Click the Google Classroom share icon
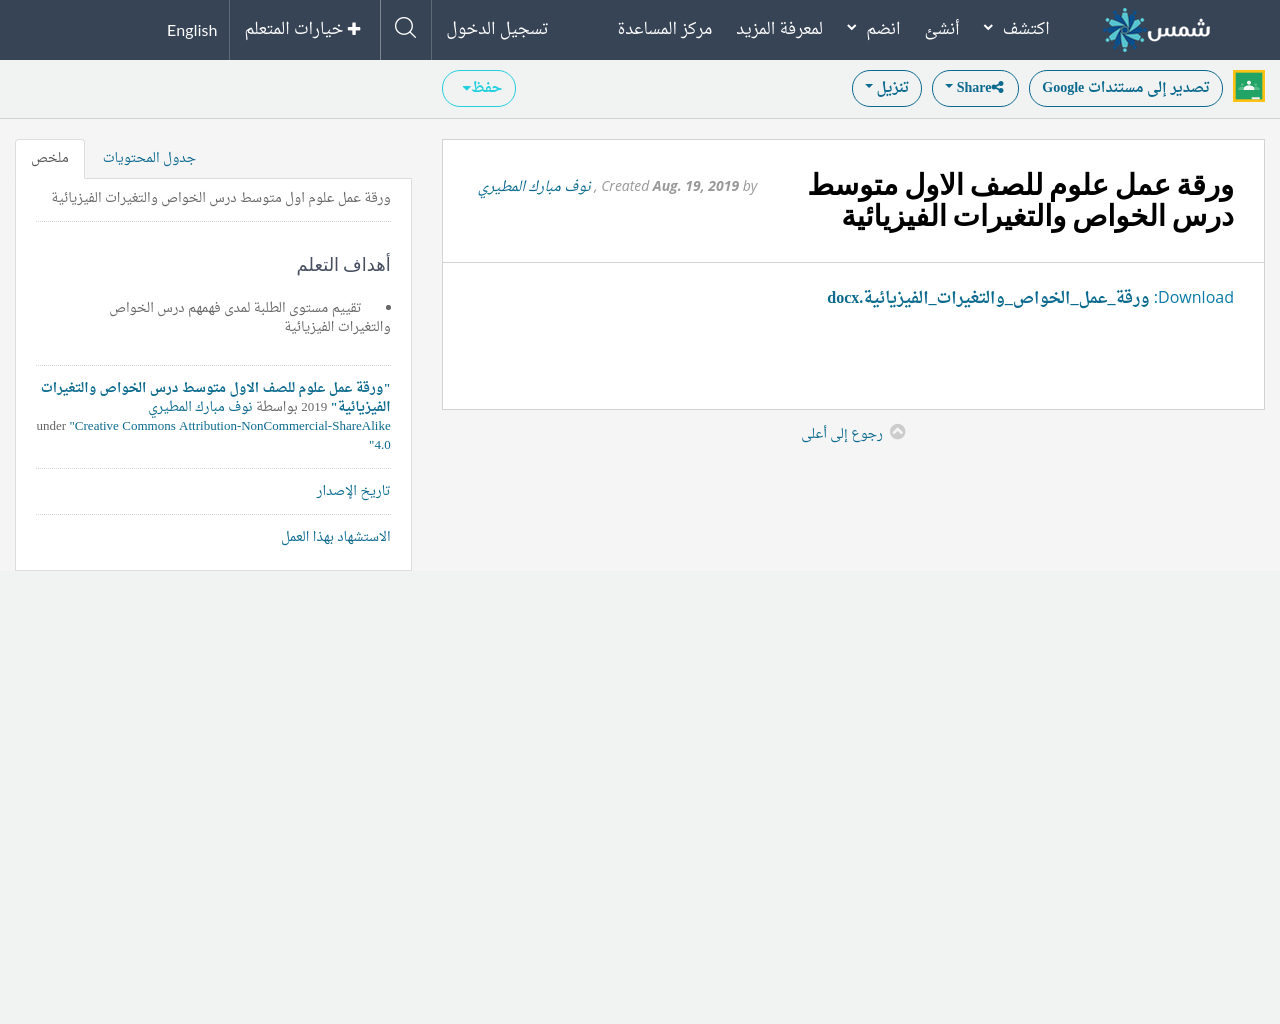This screenshot has width=1280, height=1024. pyautogui.click(x=1249, y=86)
